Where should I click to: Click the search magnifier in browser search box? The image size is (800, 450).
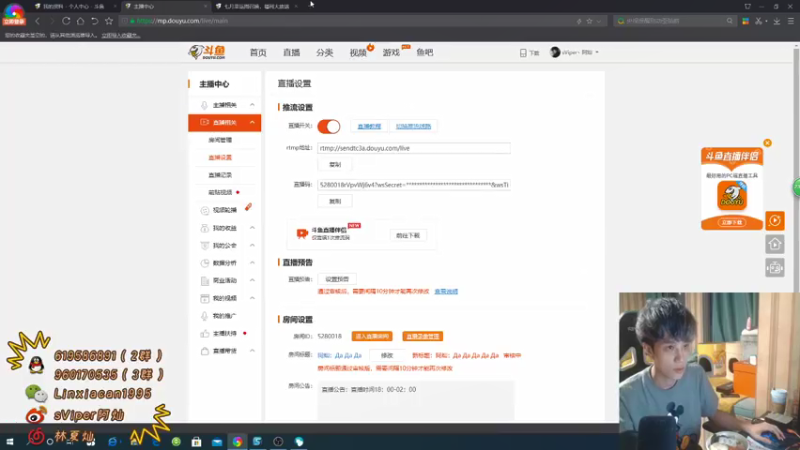coord(730,21)
